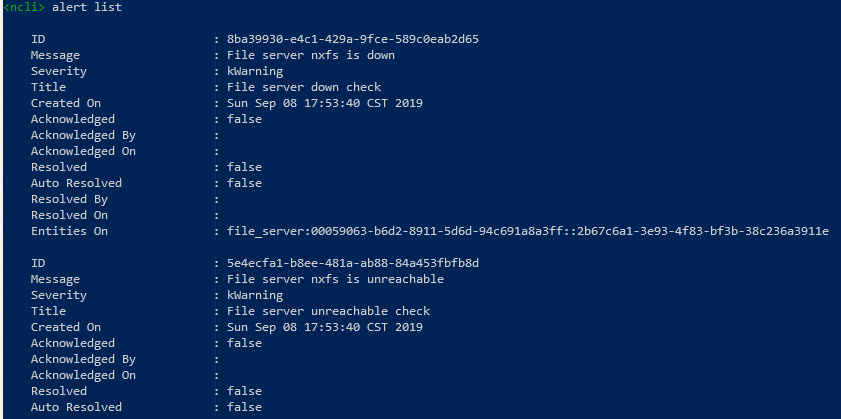Click the second alert's Resolved false value
This screenshot has height=419, width=841.
tap(245, 391)
